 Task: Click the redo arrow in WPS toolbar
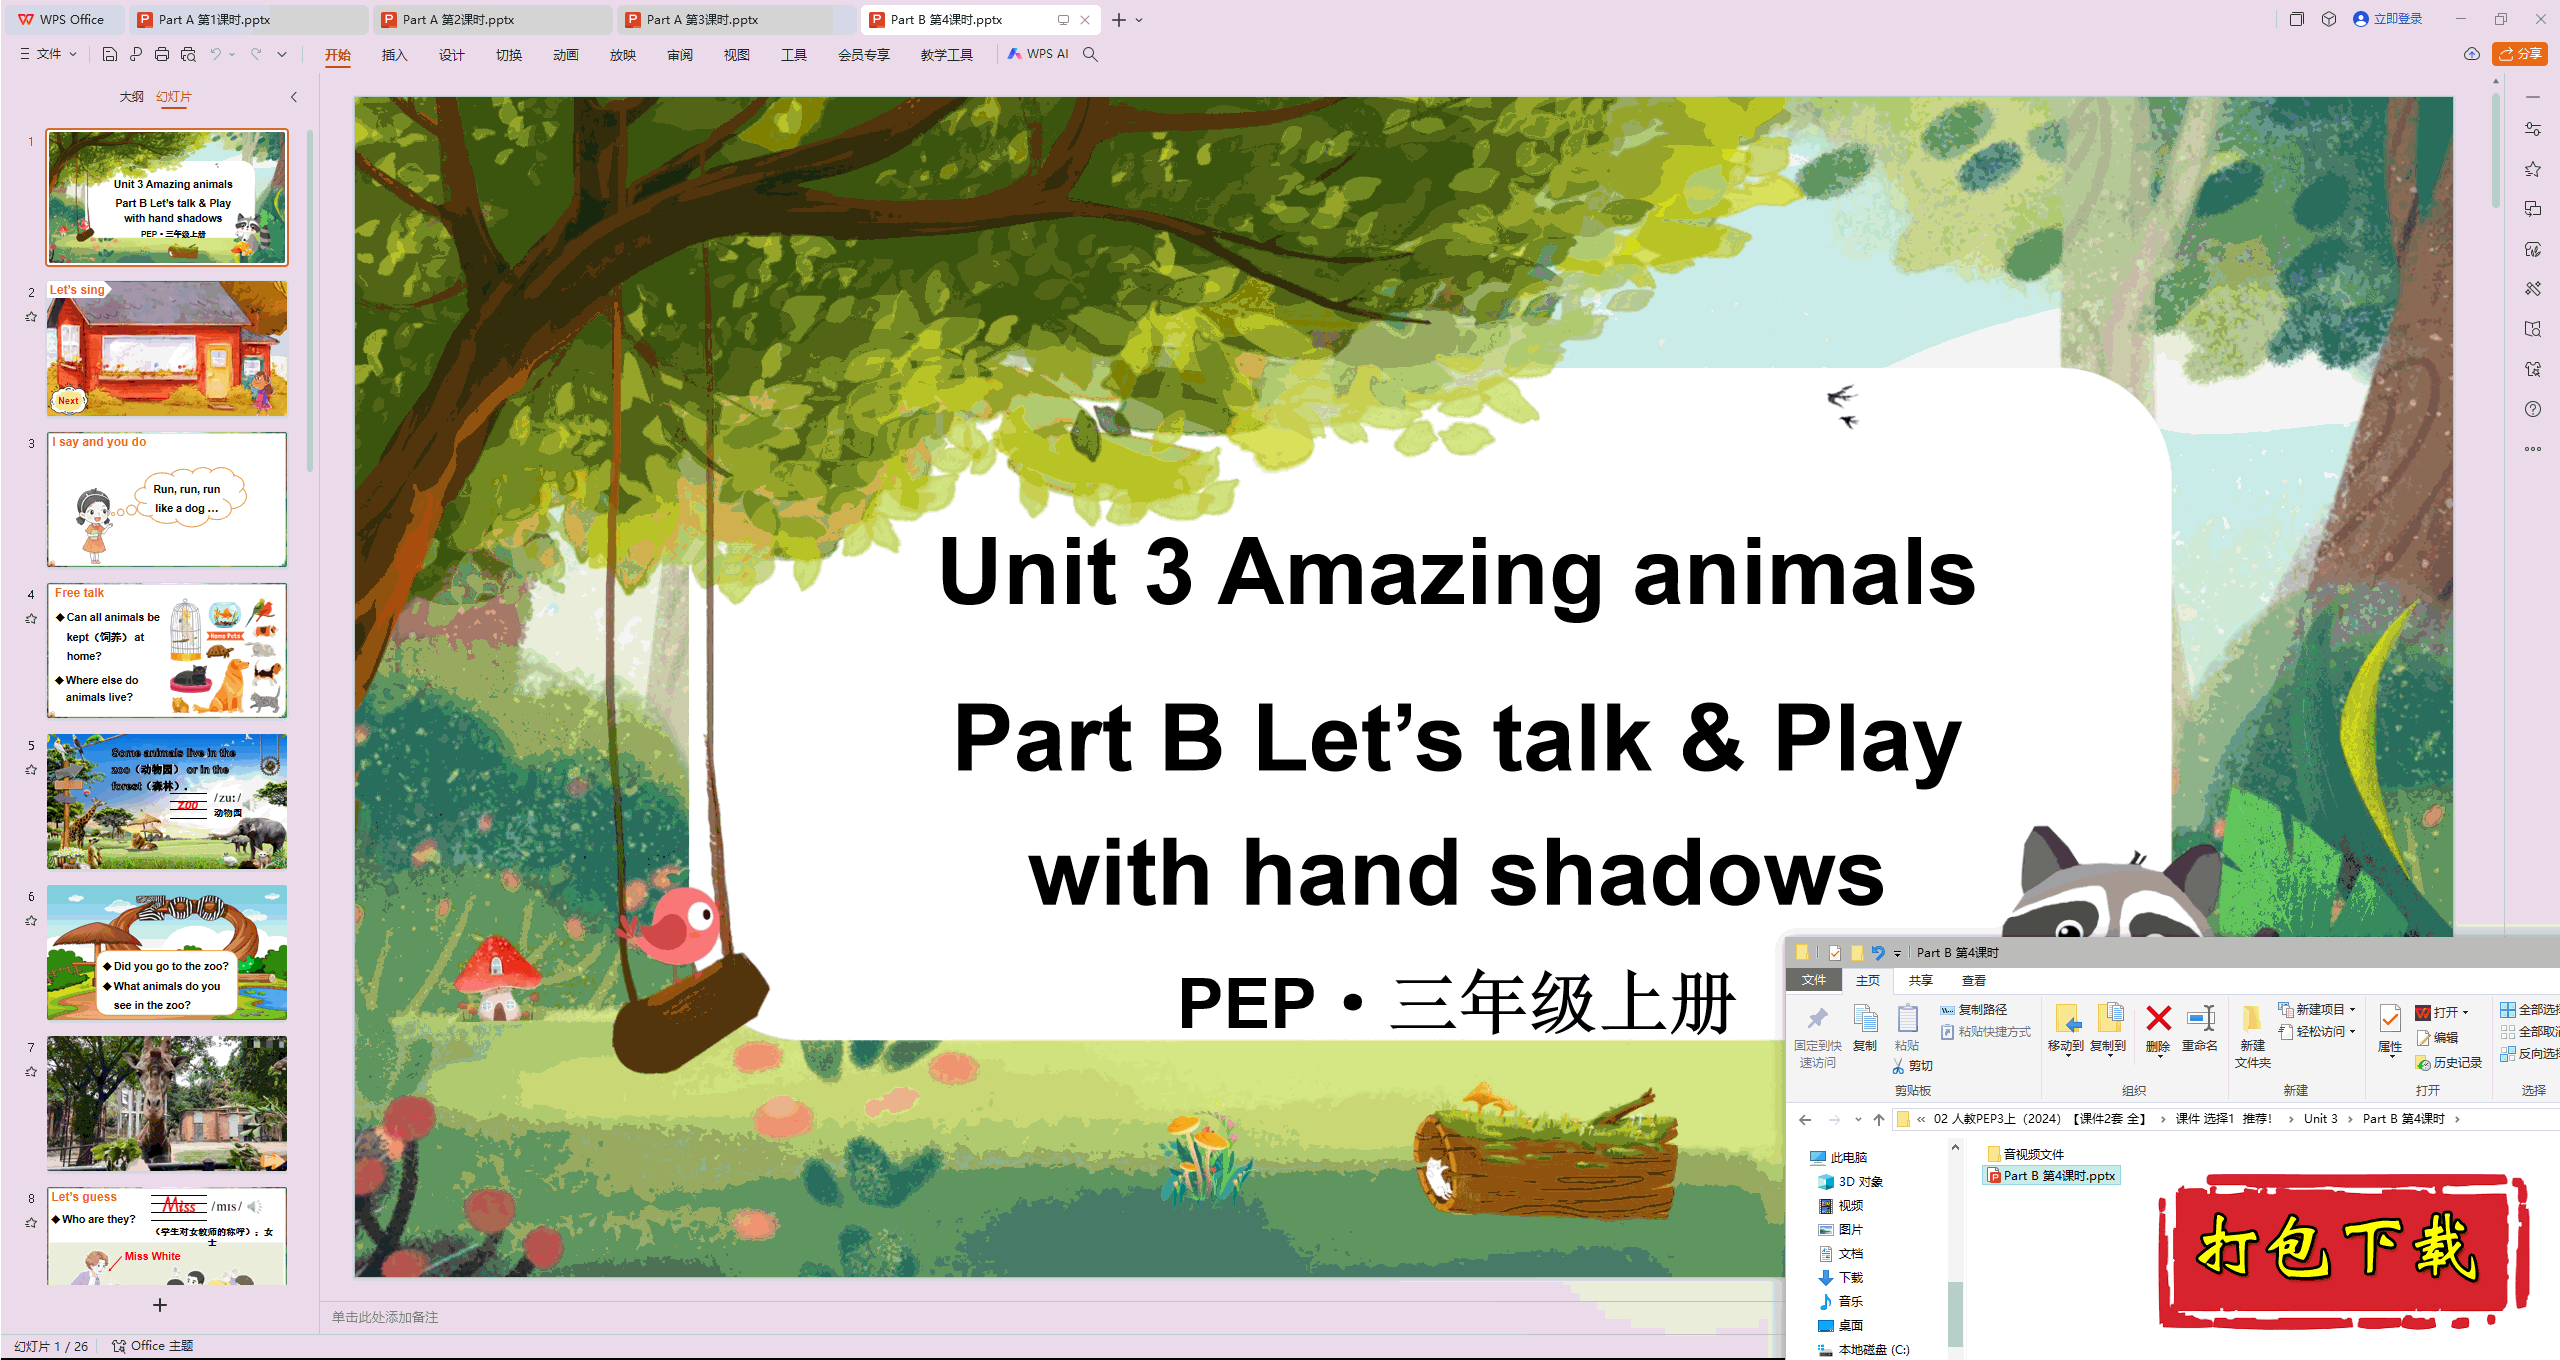click(256, 54)
